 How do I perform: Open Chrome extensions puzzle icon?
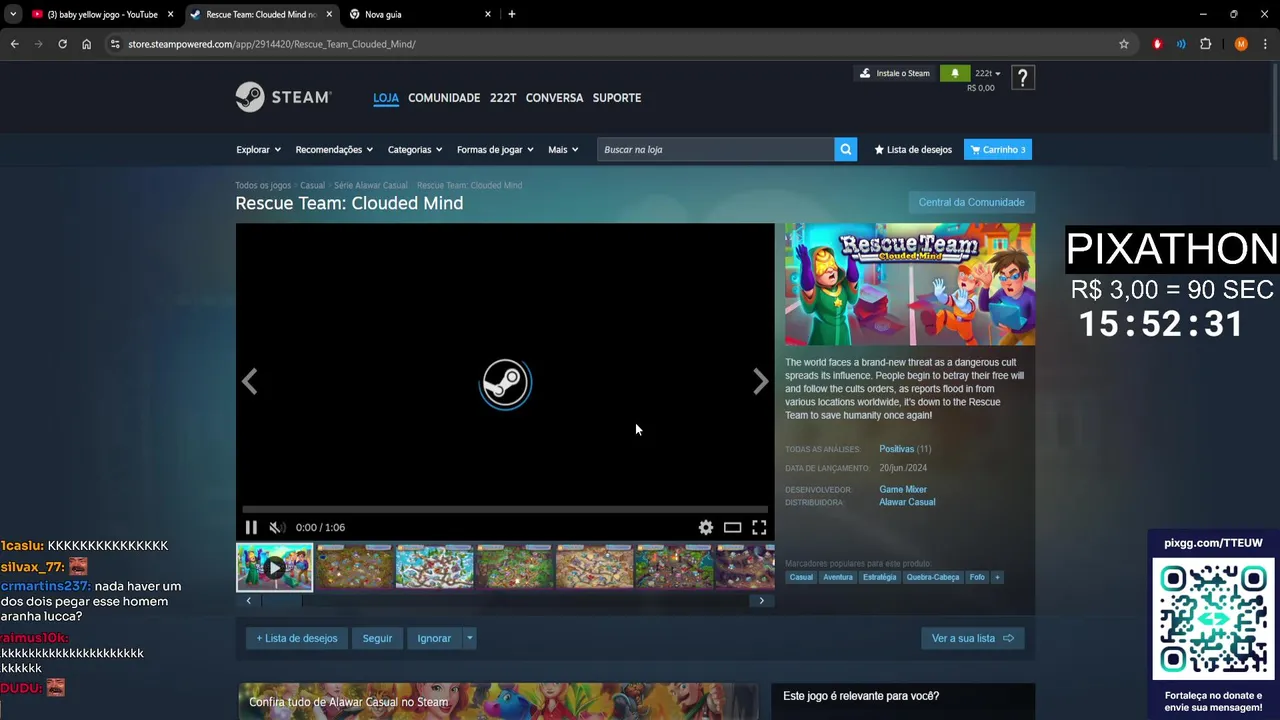click(x=1205, y=44)
